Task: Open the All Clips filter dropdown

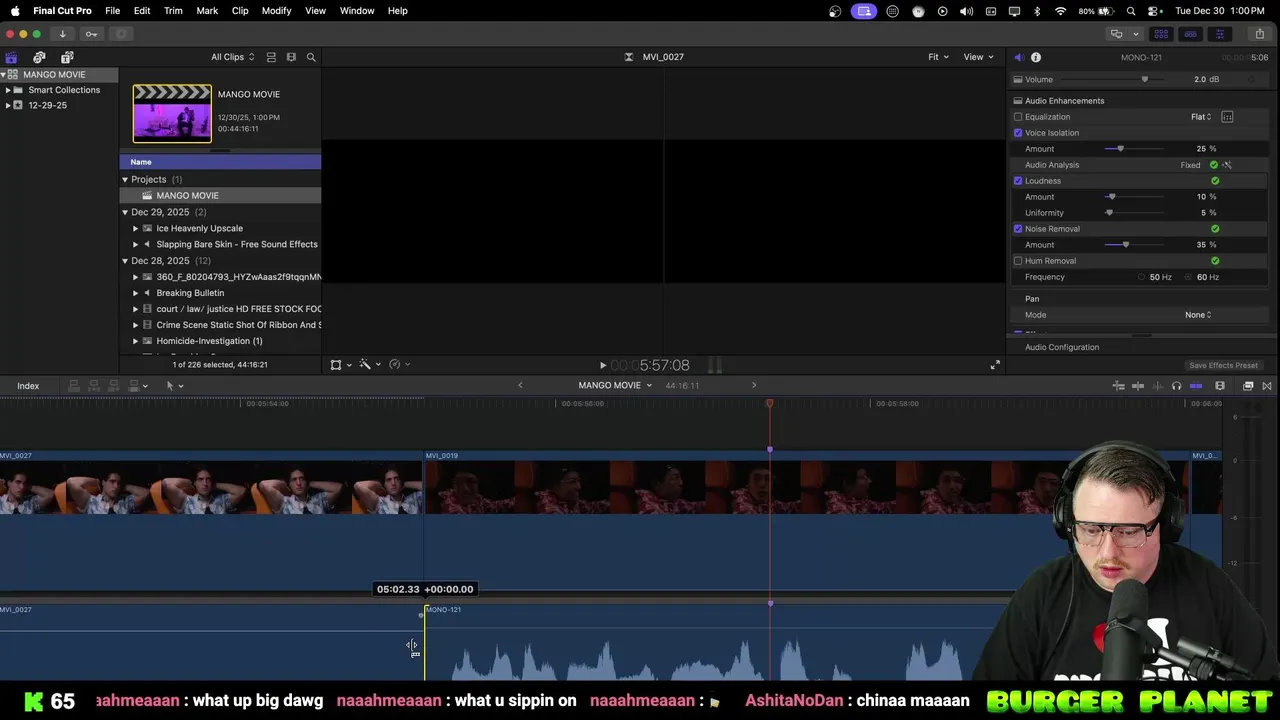Action: pos(232,57)
